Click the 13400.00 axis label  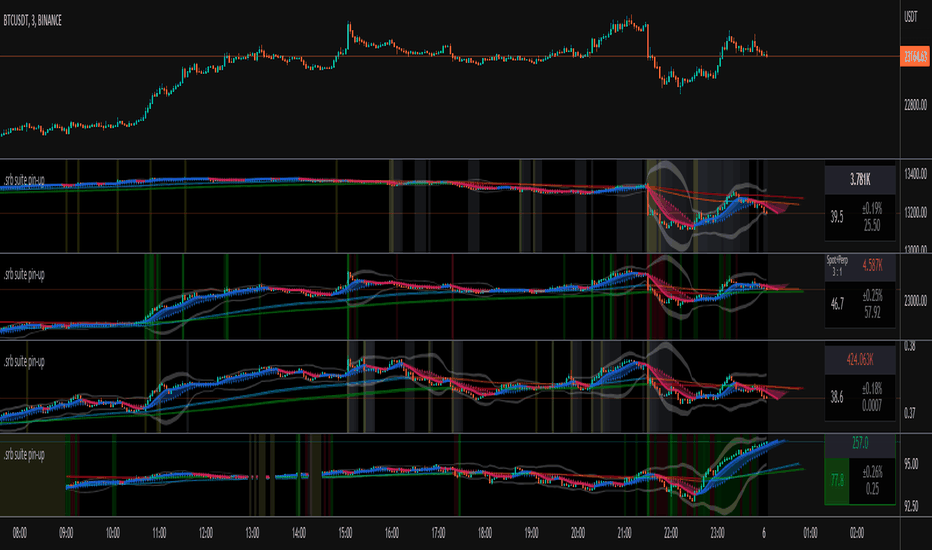click(915, 174)
